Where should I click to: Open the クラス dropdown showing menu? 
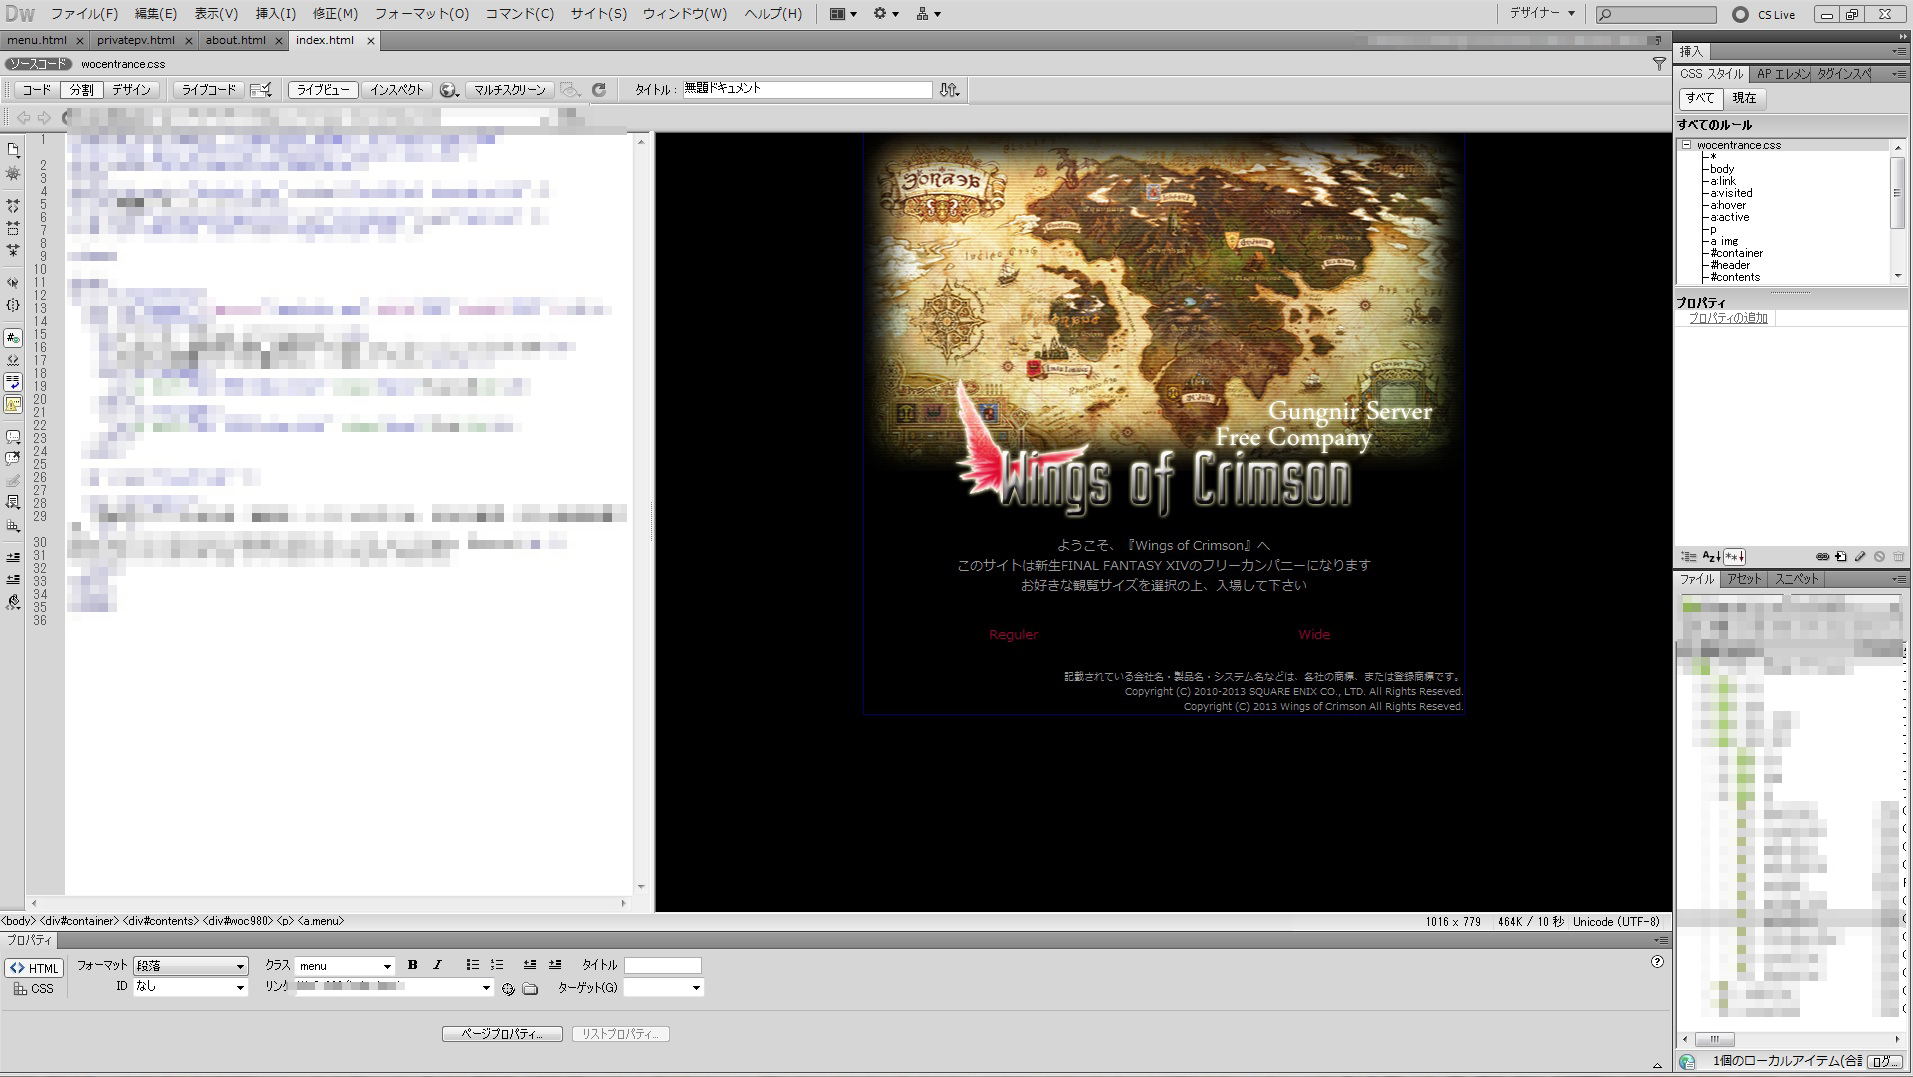click(345, 966)
